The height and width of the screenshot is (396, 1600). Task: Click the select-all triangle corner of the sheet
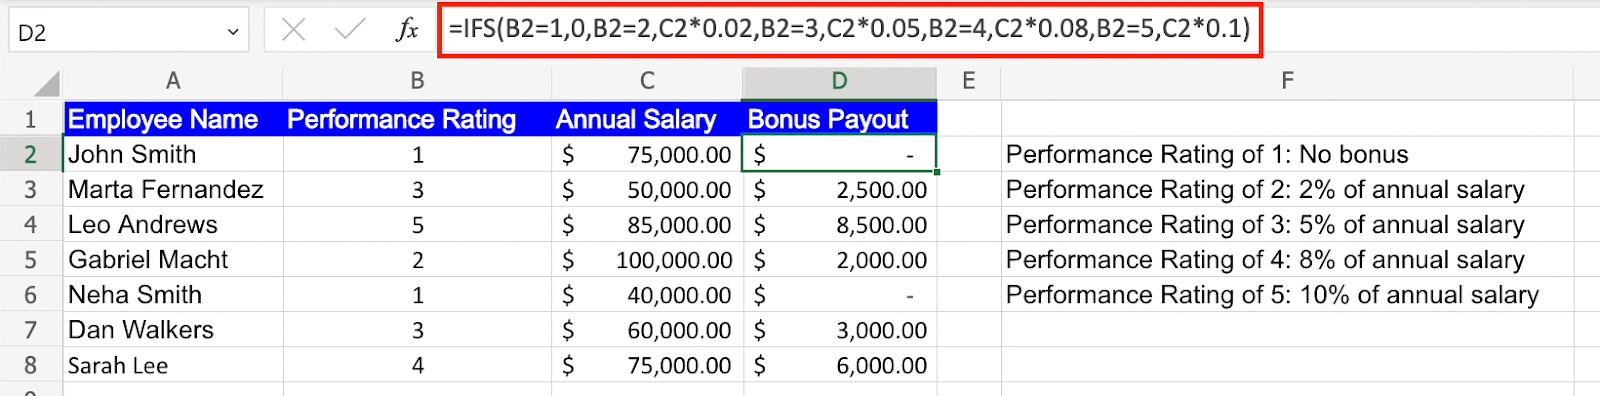[x=46, y=82]
